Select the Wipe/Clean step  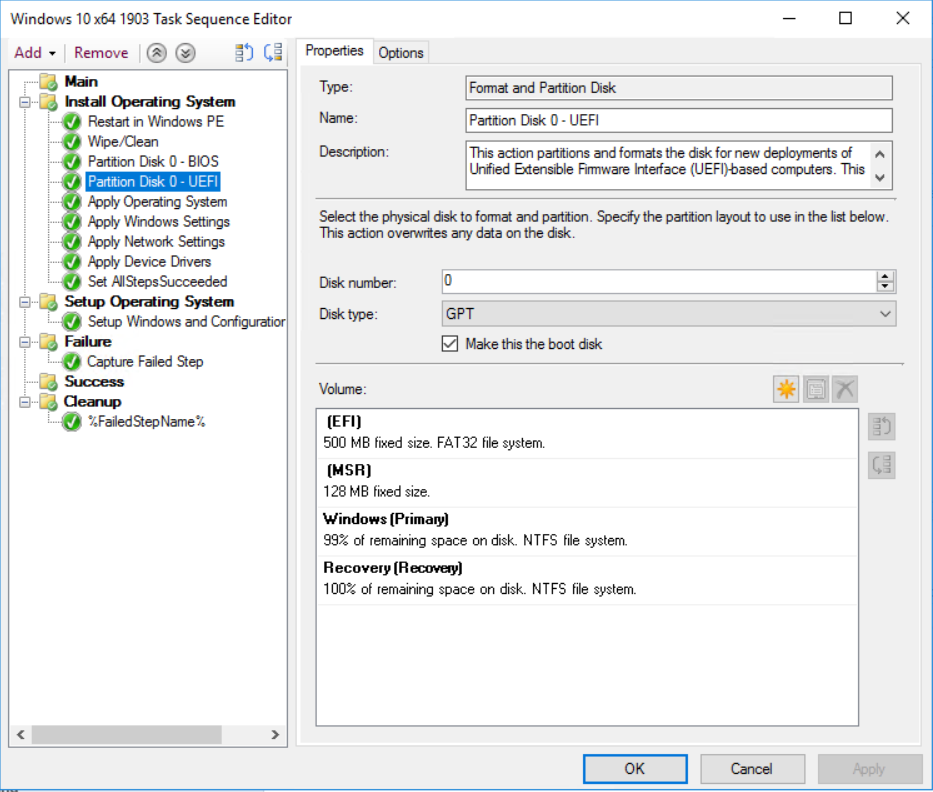pyautogui.click(x=123, y=142)
